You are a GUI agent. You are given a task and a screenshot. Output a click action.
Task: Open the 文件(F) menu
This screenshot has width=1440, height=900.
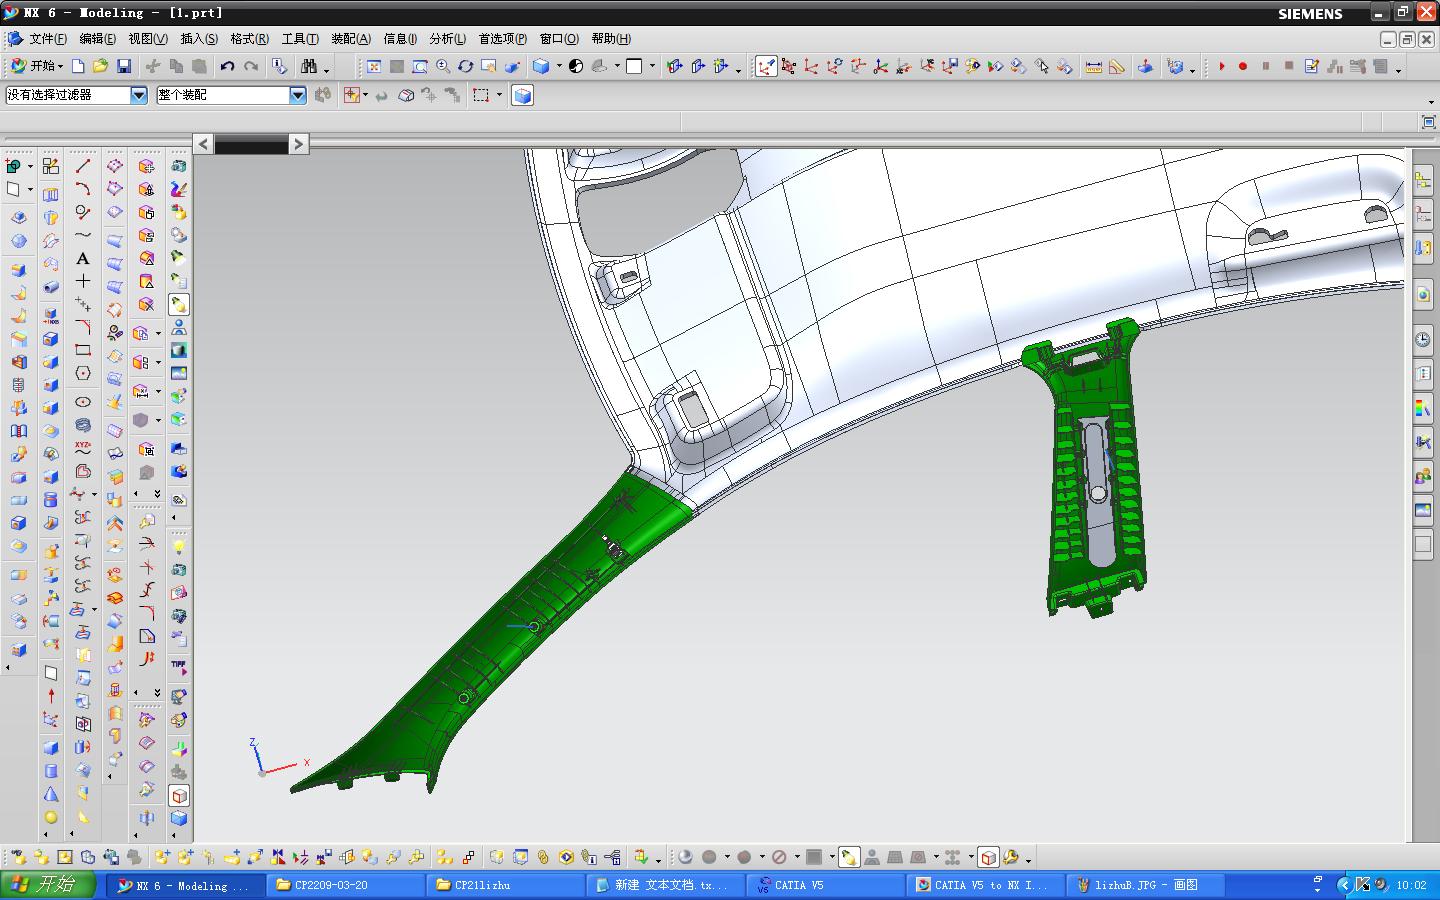[47, 39]
